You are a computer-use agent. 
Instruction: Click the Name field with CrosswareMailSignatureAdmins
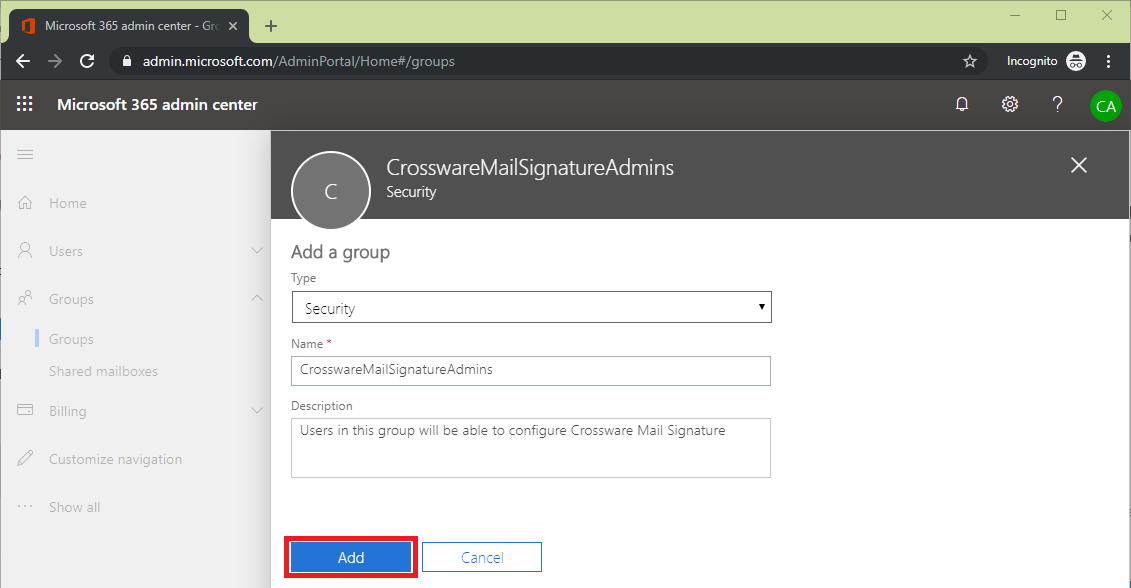coord(531,371)
